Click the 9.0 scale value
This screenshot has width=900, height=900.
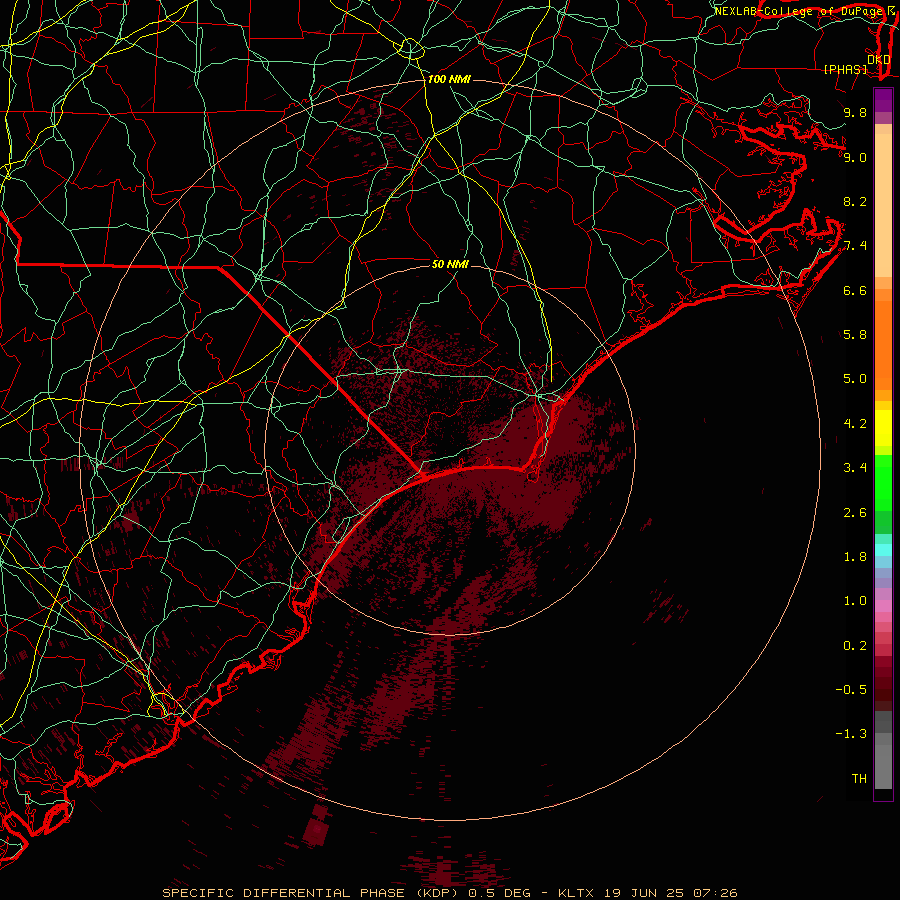(x=855, y=157)
